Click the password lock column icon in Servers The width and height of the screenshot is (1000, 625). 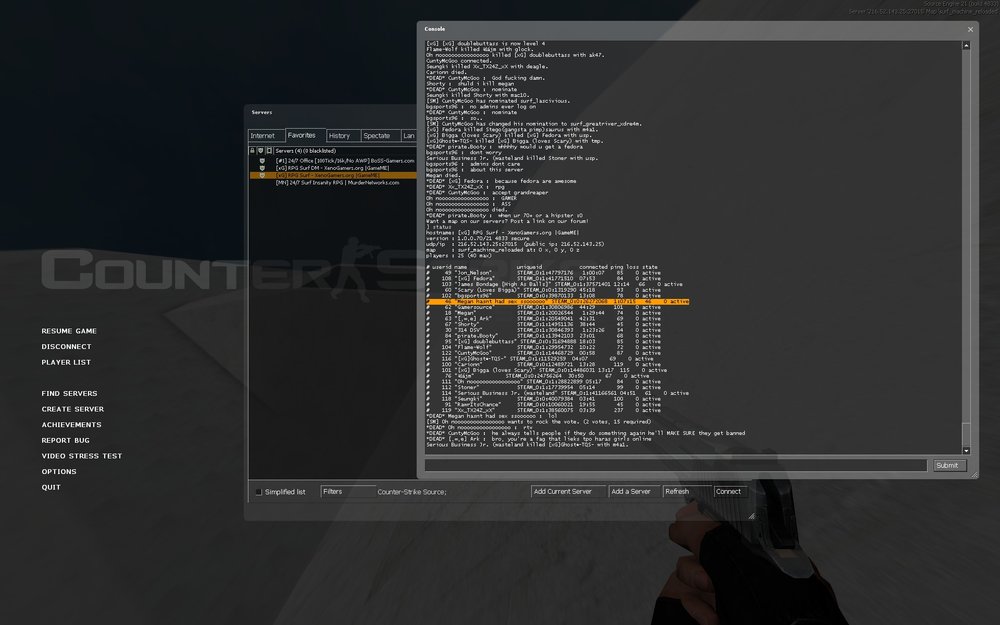pyautogui.click(x=253, y=151)
